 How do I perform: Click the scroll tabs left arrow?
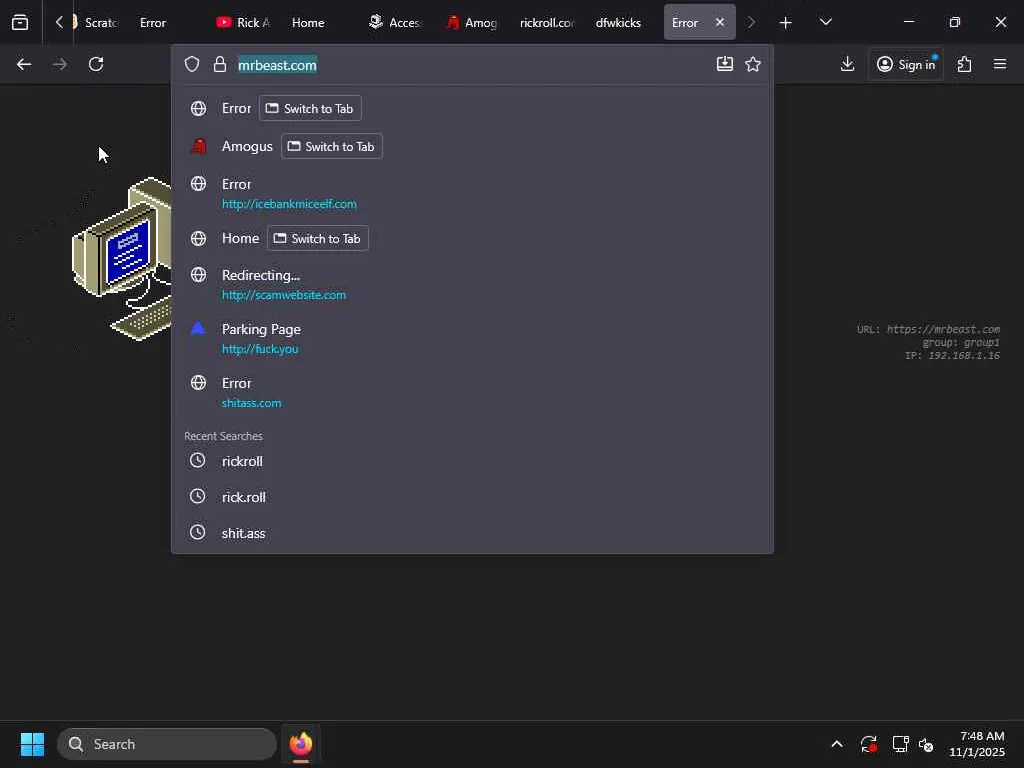[x=59, y=22]
